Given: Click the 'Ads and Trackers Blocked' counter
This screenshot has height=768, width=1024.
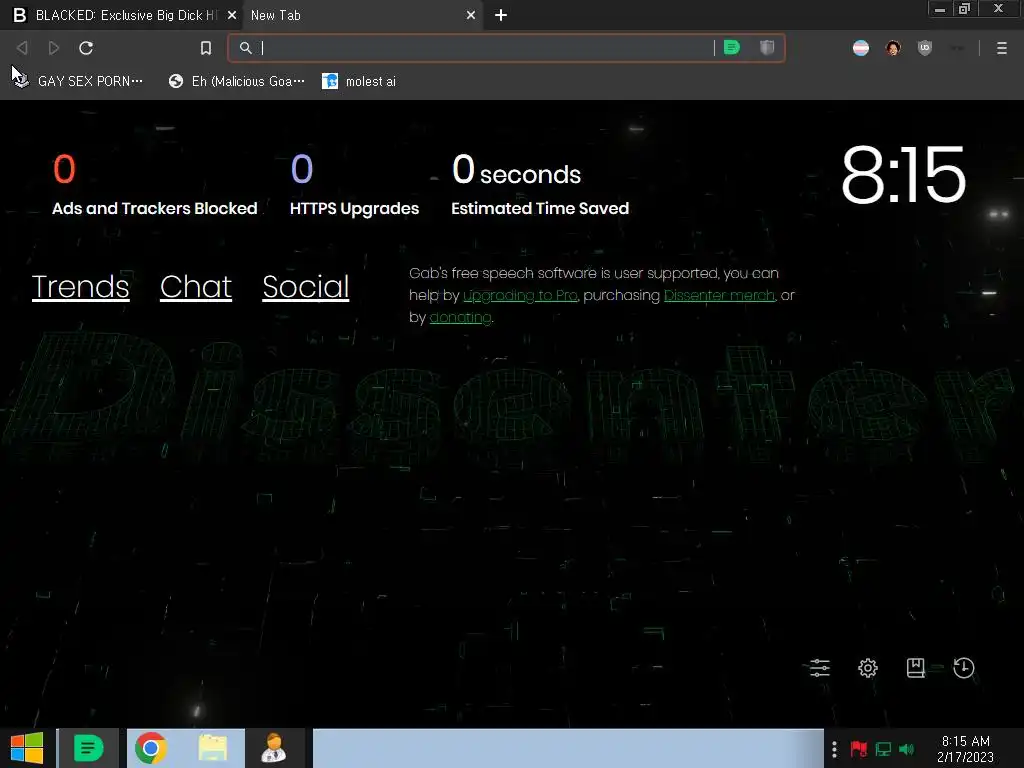Looking at the screenshot, I should (155, 185).
